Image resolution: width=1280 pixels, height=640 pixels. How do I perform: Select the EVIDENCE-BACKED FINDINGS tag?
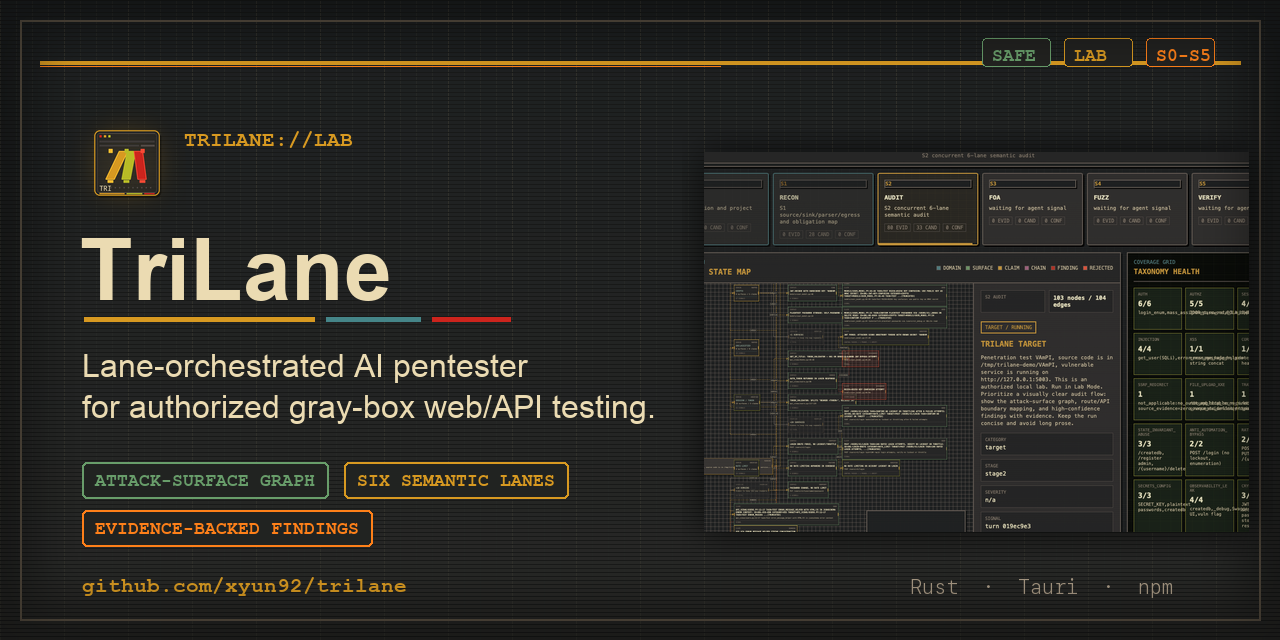click(227, 528)
